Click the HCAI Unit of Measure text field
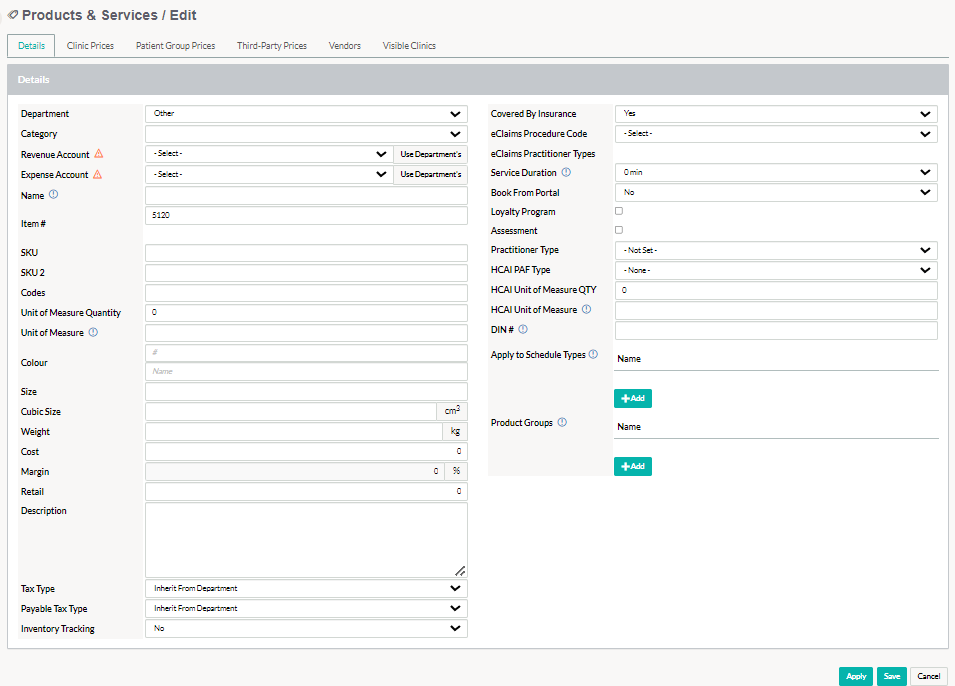 point(776,311)
